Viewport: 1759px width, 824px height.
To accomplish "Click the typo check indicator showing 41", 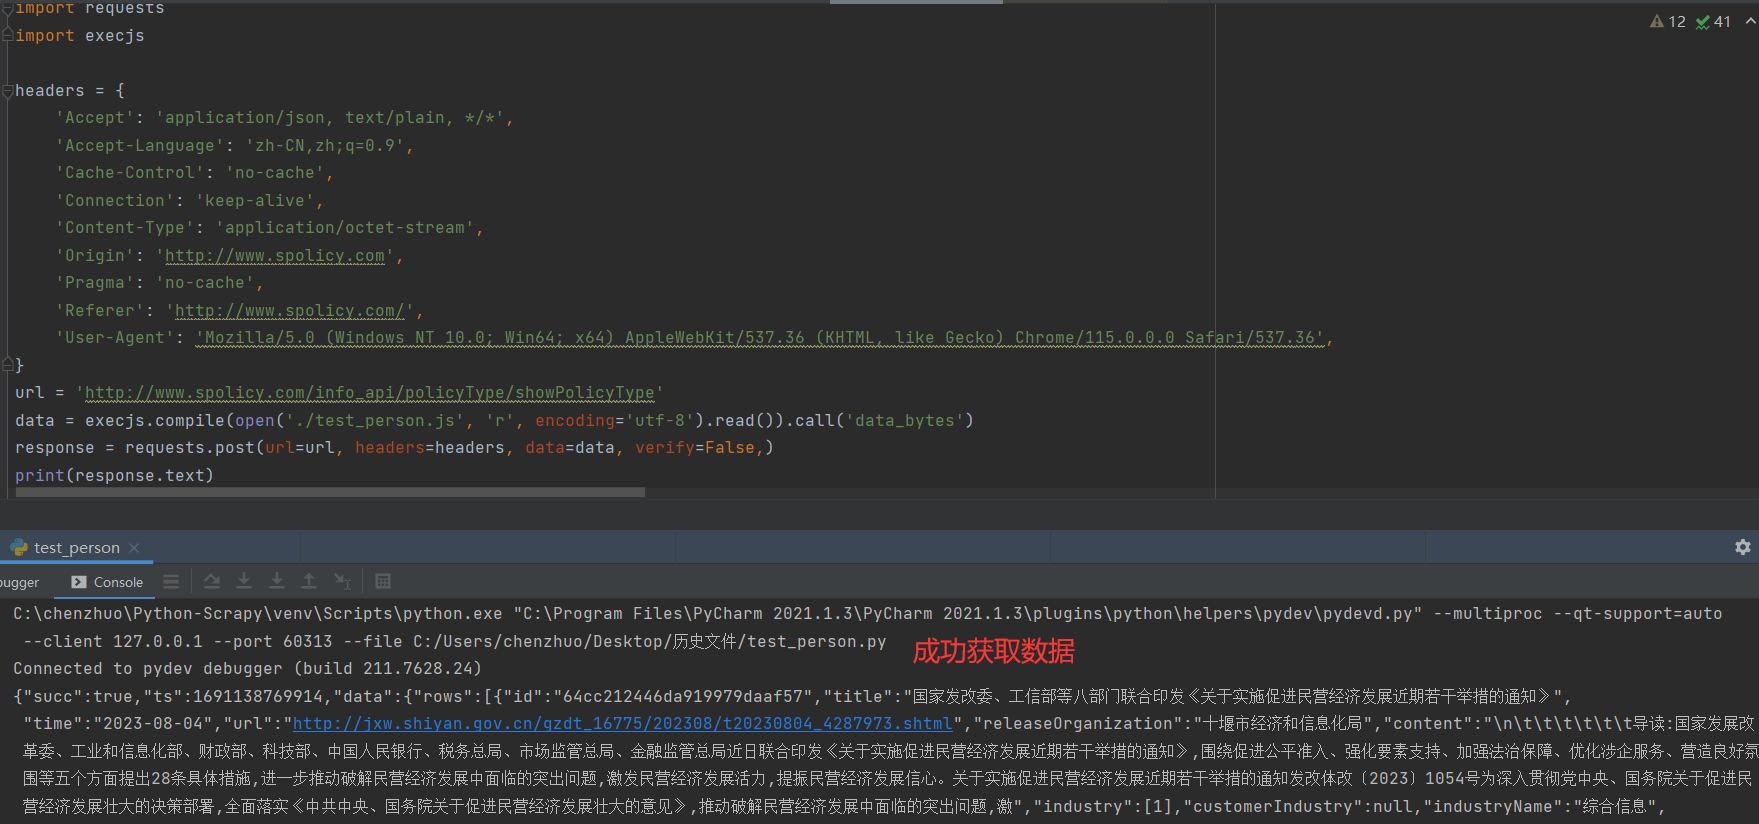I will tap(1713, 21).
